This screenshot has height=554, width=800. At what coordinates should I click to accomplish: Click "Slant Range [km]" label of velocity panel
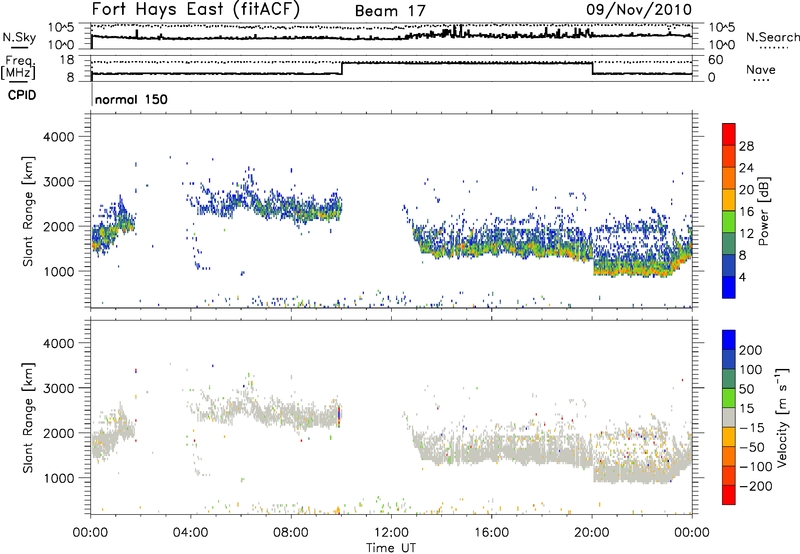click(x=28, y=418)
